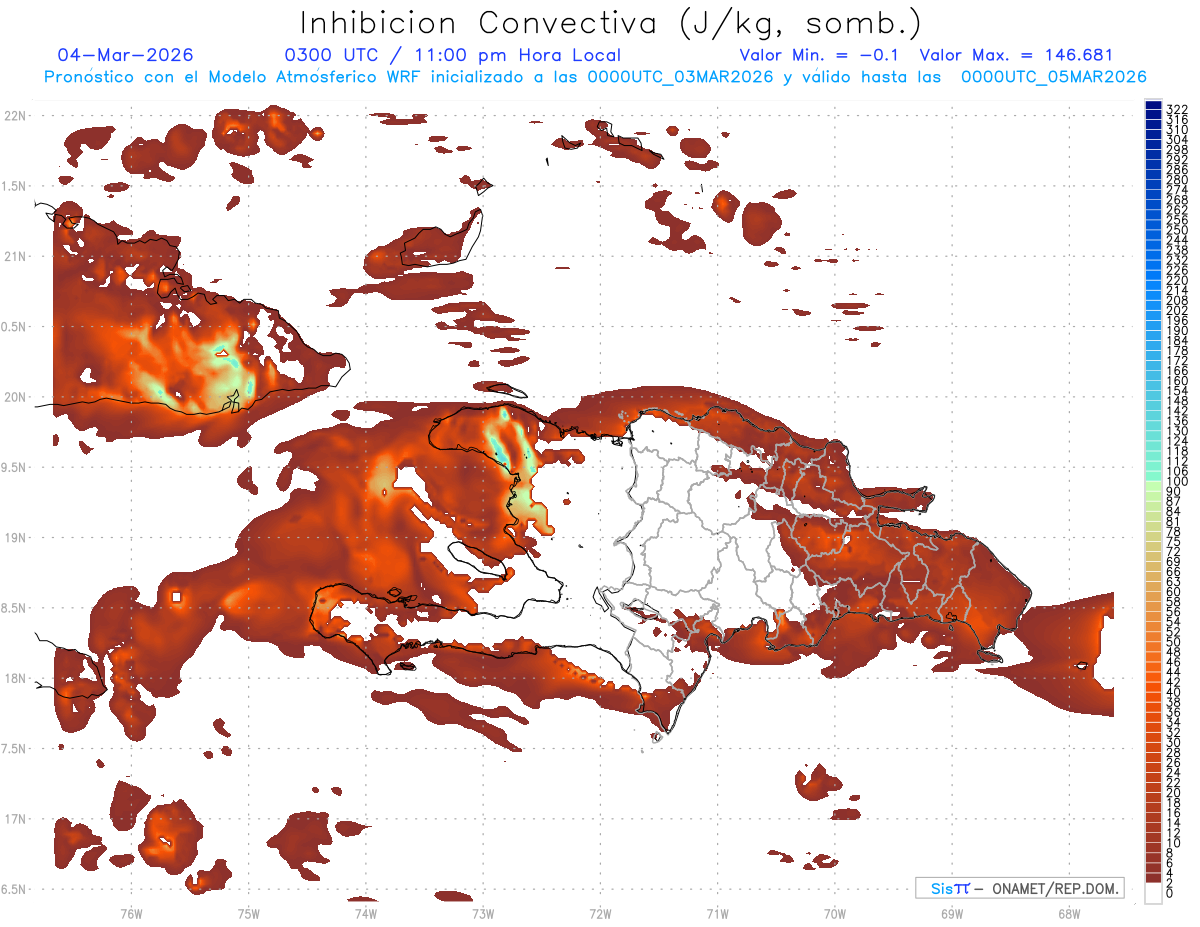This screenshot has height=927, width=1200.
Task: Click the '75W' longitude label
Action: (248, 913)
